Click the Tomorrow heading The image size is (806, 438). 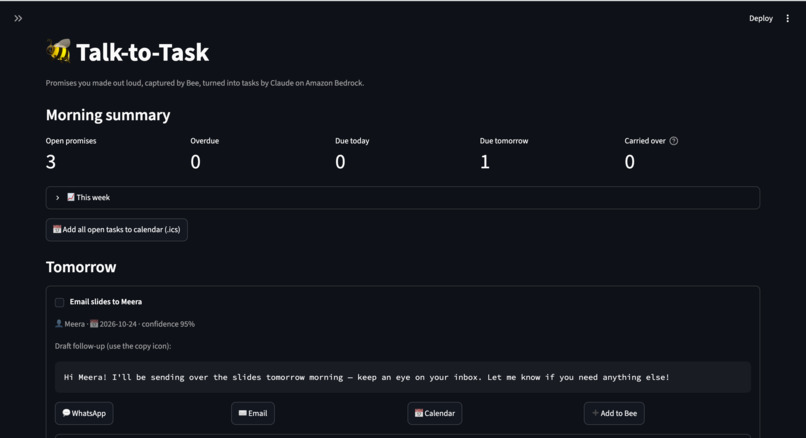[x=81, y=267]
